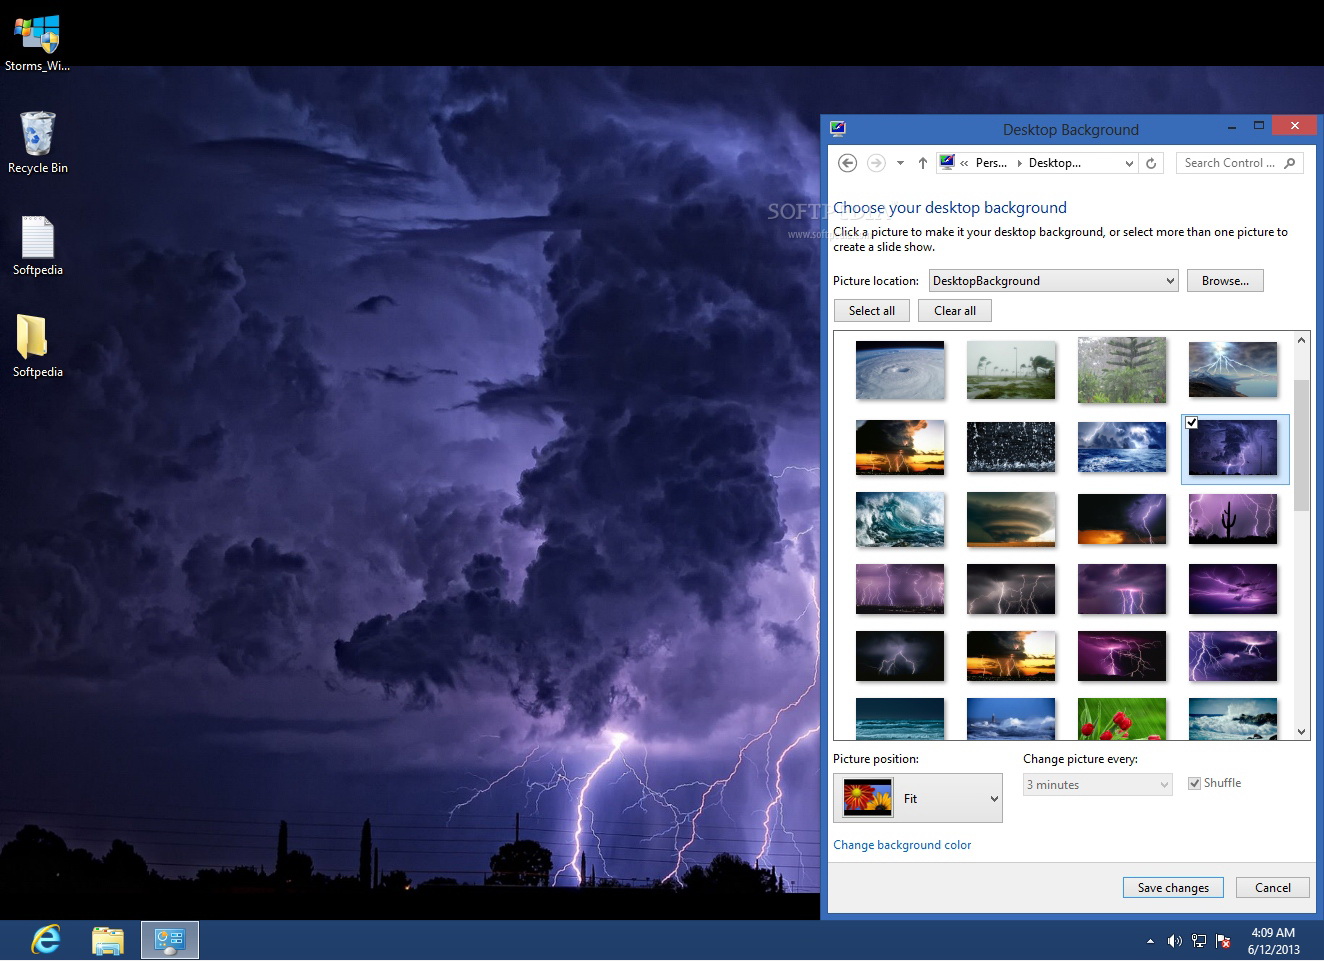Uncheck the selected purple storm wallpaper checkbox
The image size is (1324, 961).
tap(1191, 422)
